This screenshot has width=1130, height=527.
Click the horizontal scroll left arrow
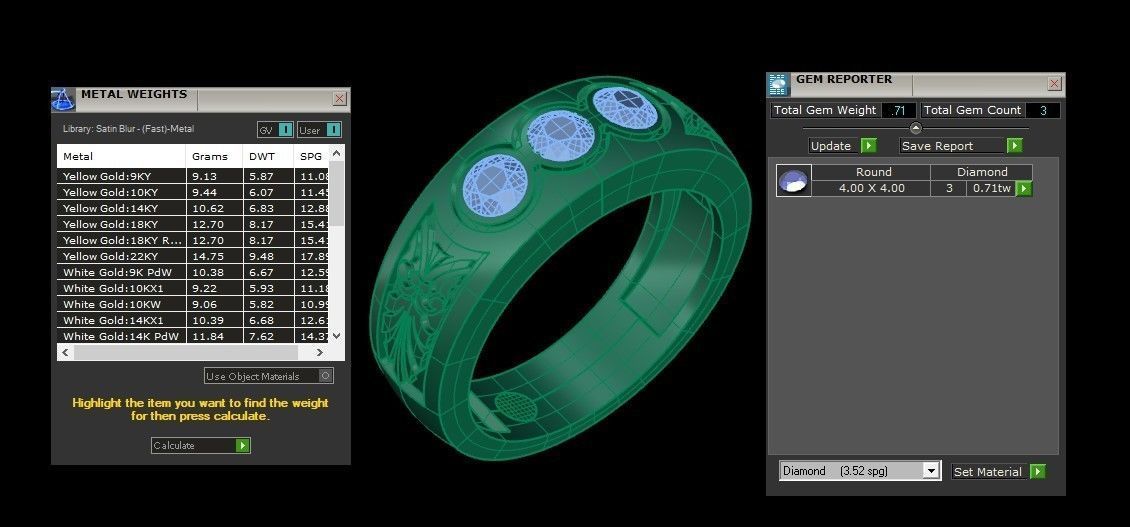[x=66, y=353]
